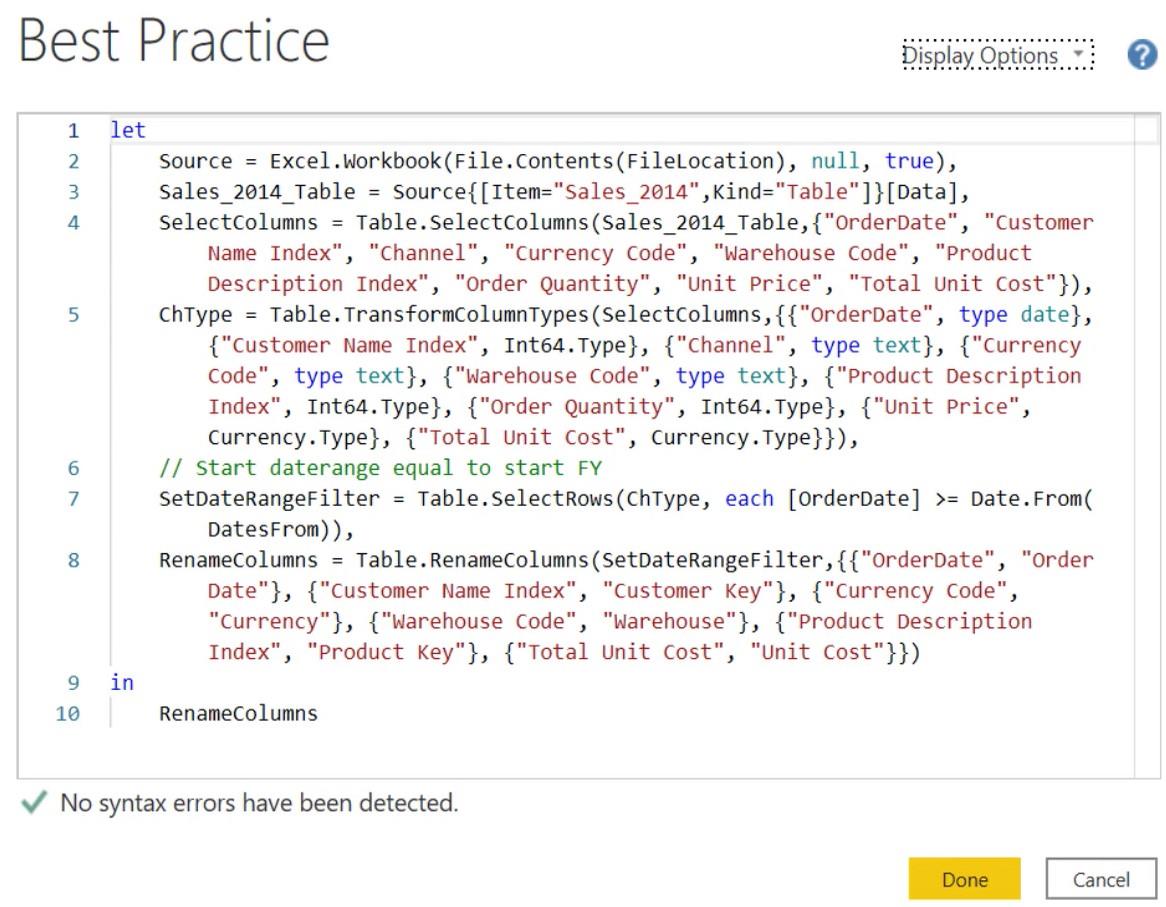This screenshot has width=1166, height=907.
Task: Click the Cancel button
Action: click(x=1101, y=879)
